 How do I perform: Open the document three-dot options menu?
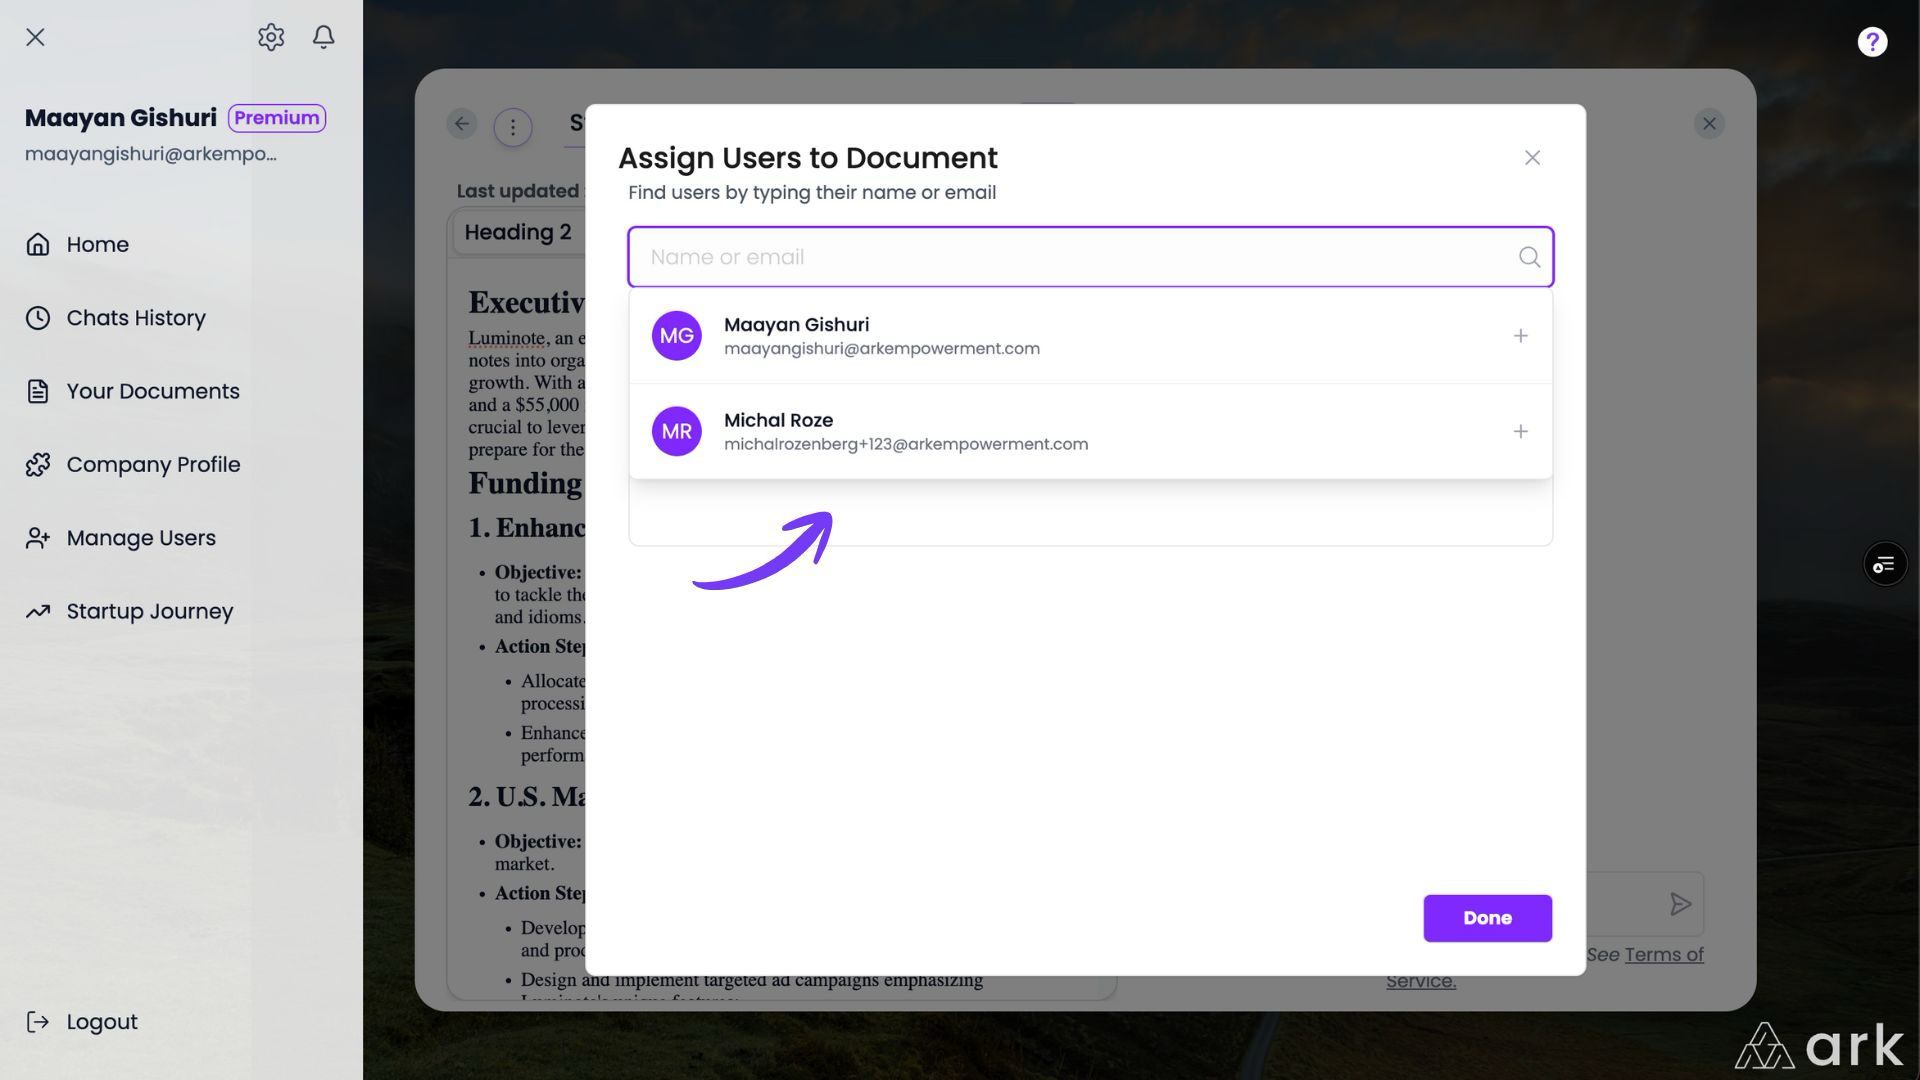pos(513,127)
